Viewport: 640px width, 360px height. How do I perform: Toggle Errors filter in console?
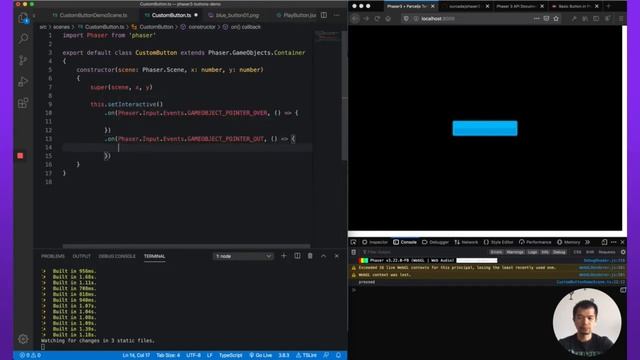click(496, 252)
